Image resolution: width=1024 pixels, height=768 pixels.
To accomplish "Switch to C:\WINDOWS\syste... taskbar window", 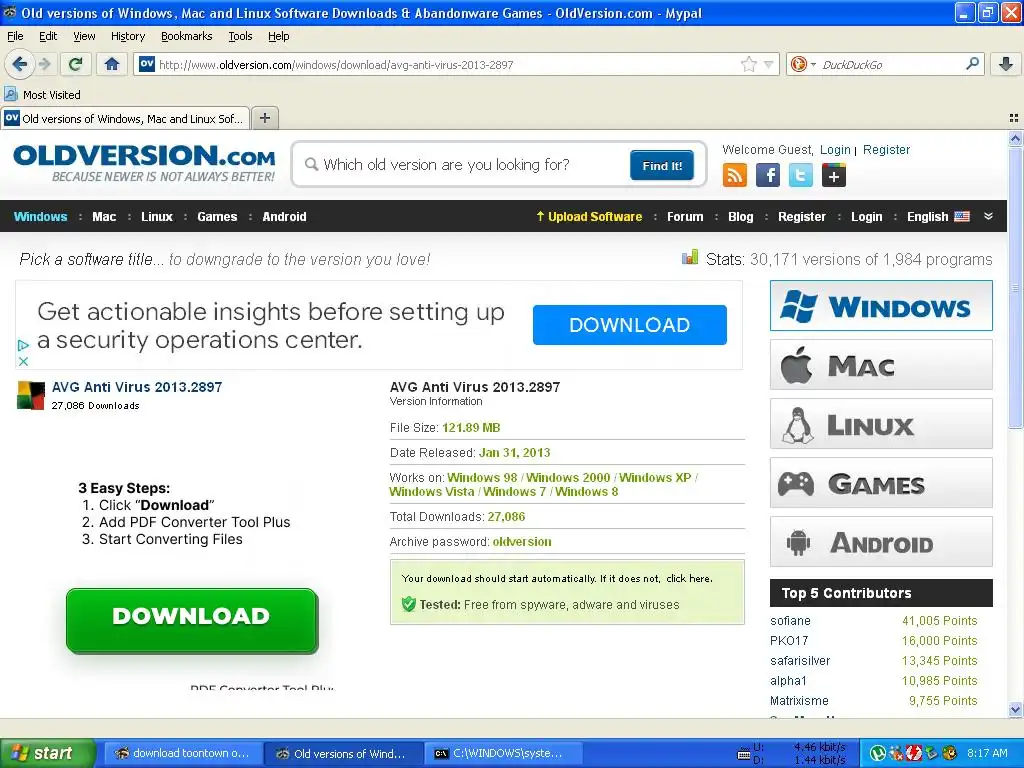I will pyautogui.click(x=503, y=753).
